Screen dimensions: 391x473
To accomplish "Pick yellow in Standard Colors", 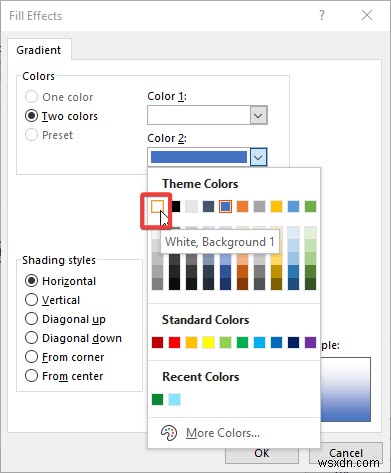I will 208,342.
